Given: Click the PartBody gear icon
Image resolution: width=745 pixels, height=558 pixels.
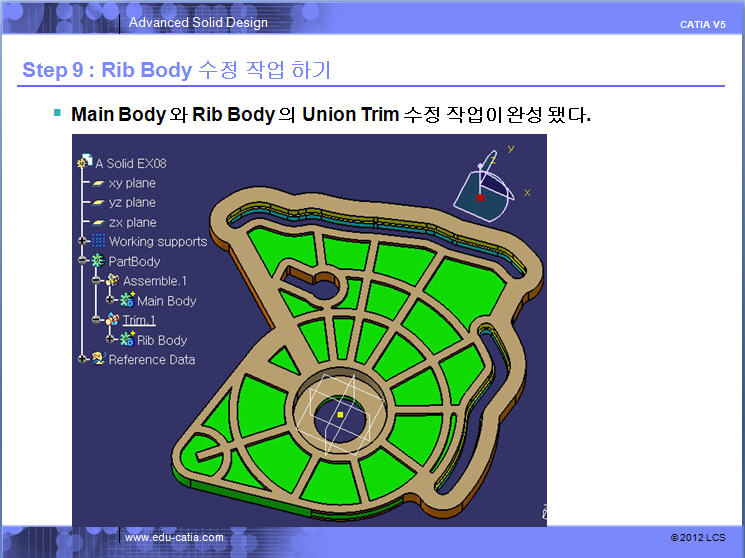Looking at the screenshot, I should (x=98, y=261).
